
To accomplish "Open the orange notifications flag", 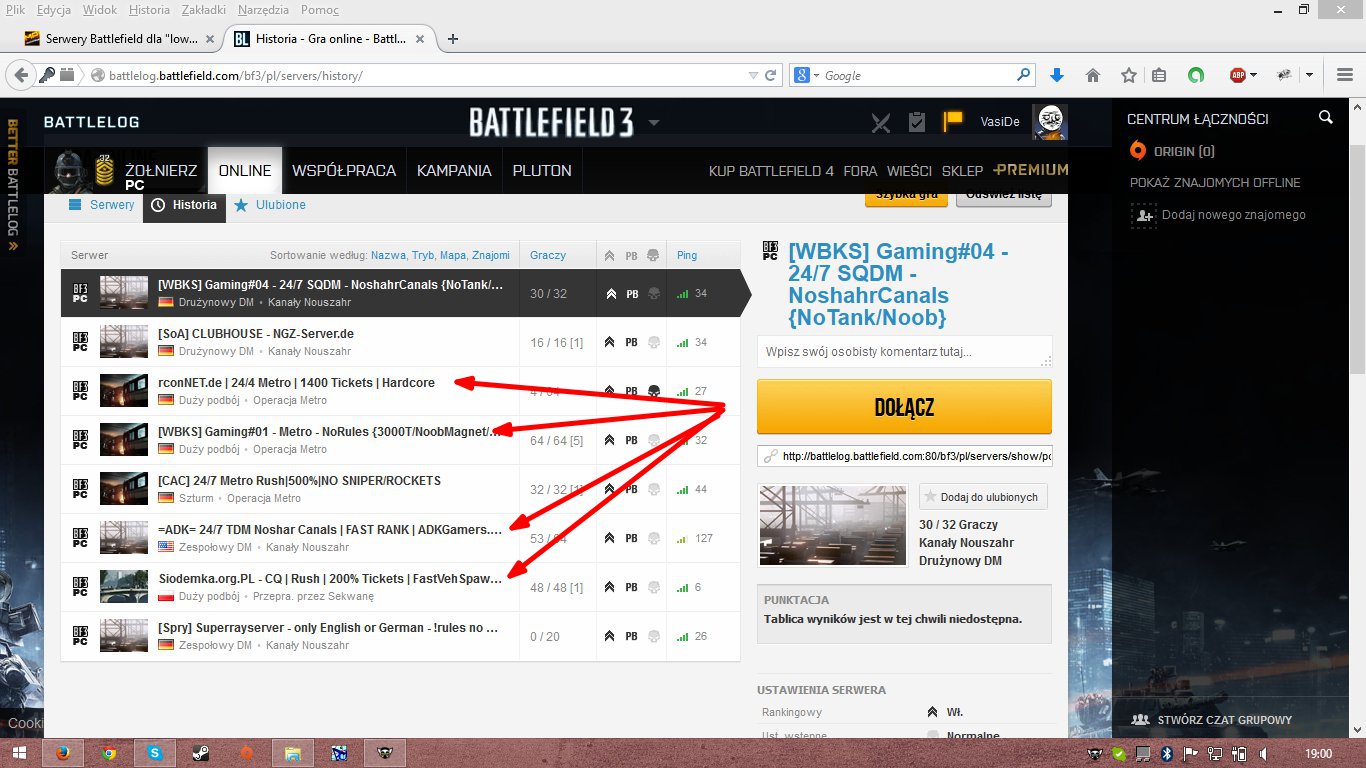I will (x=953, y=121).
